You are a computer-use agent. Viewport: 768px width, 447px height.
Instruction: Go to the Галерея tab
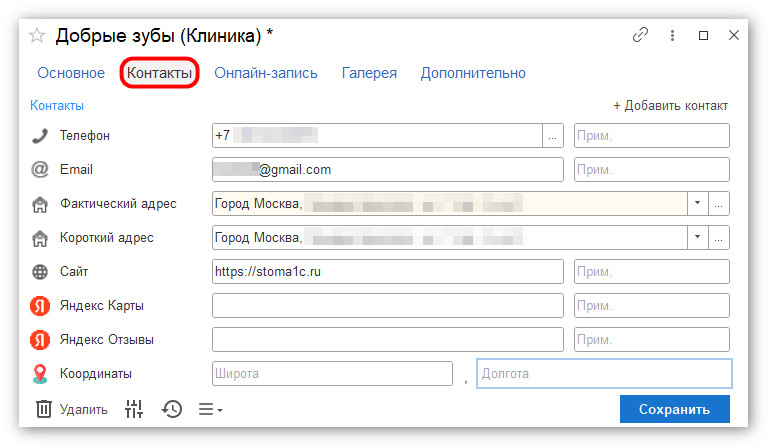click(x=369, y=73)
